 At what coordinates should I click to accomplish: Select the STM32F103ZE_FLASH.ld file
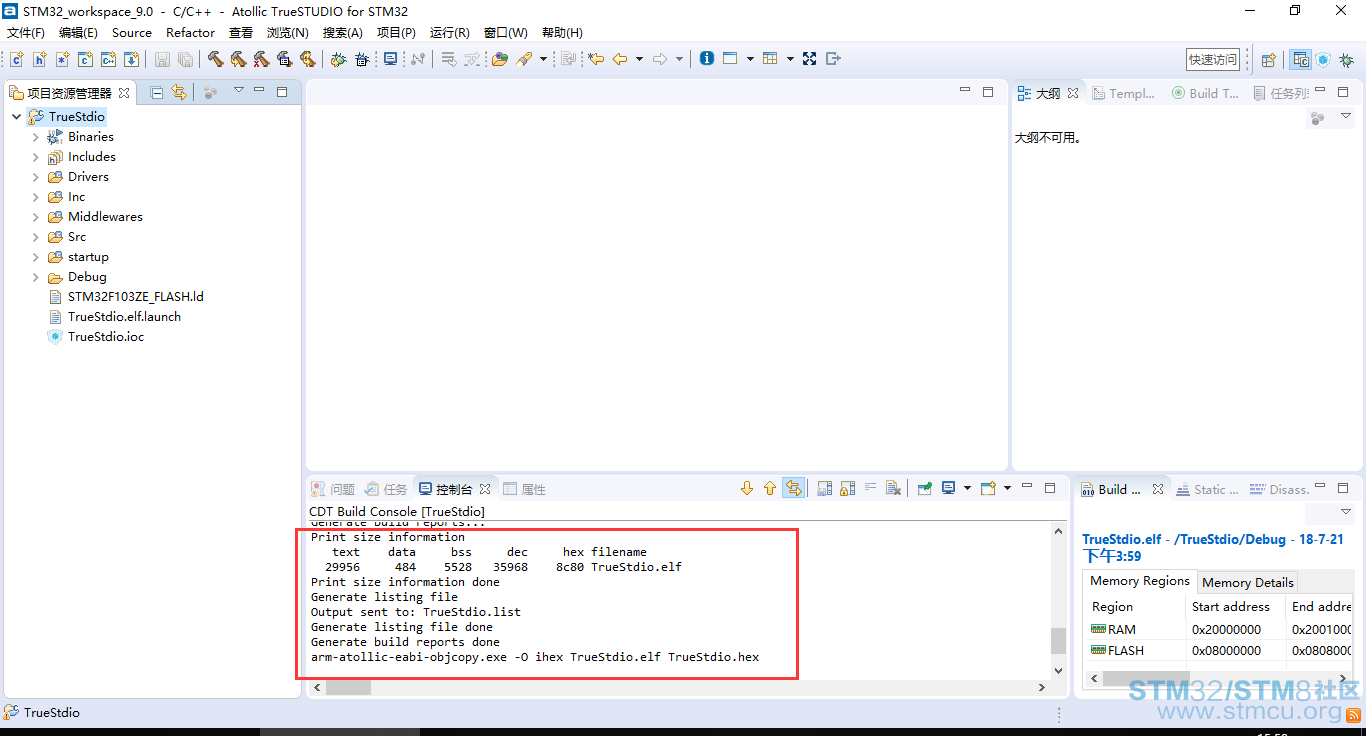126,297
